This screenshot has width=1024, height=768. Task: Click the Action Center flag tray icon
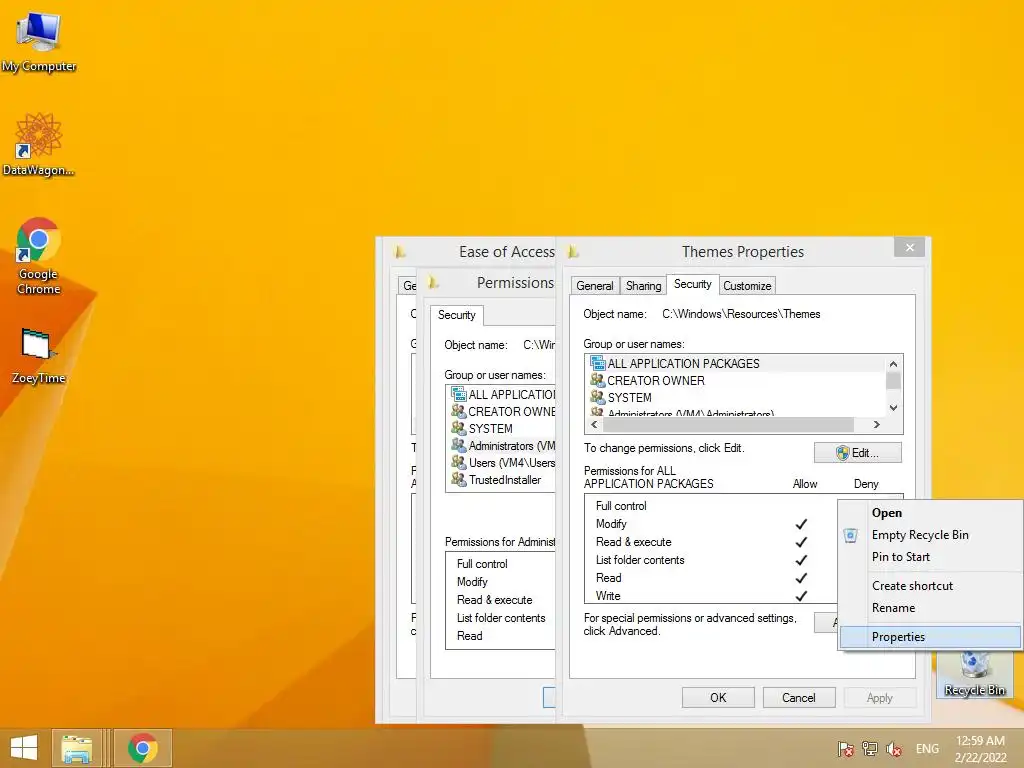(845, 749)
